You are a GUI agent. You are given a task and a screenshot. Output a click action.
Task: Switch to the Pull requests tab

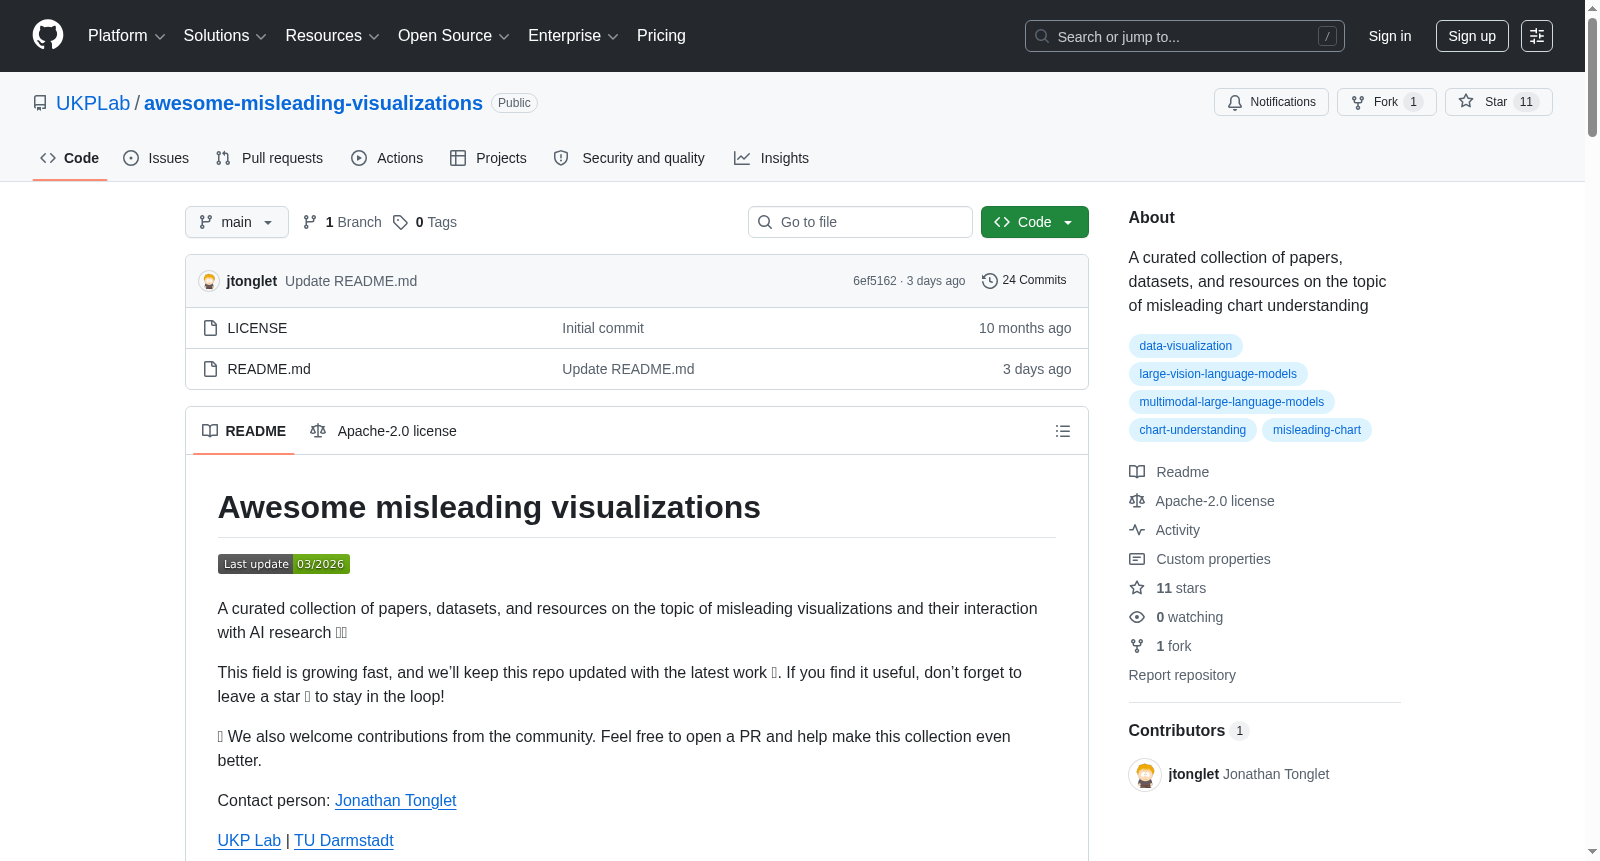269,158
